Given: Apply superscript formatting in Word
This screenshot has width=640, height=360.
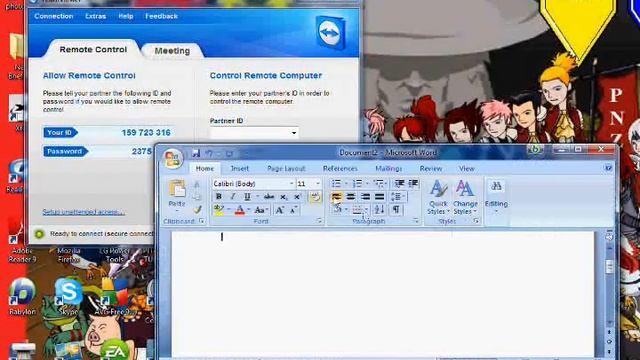Looking at the screenshot, I should (x=298, y=197).
